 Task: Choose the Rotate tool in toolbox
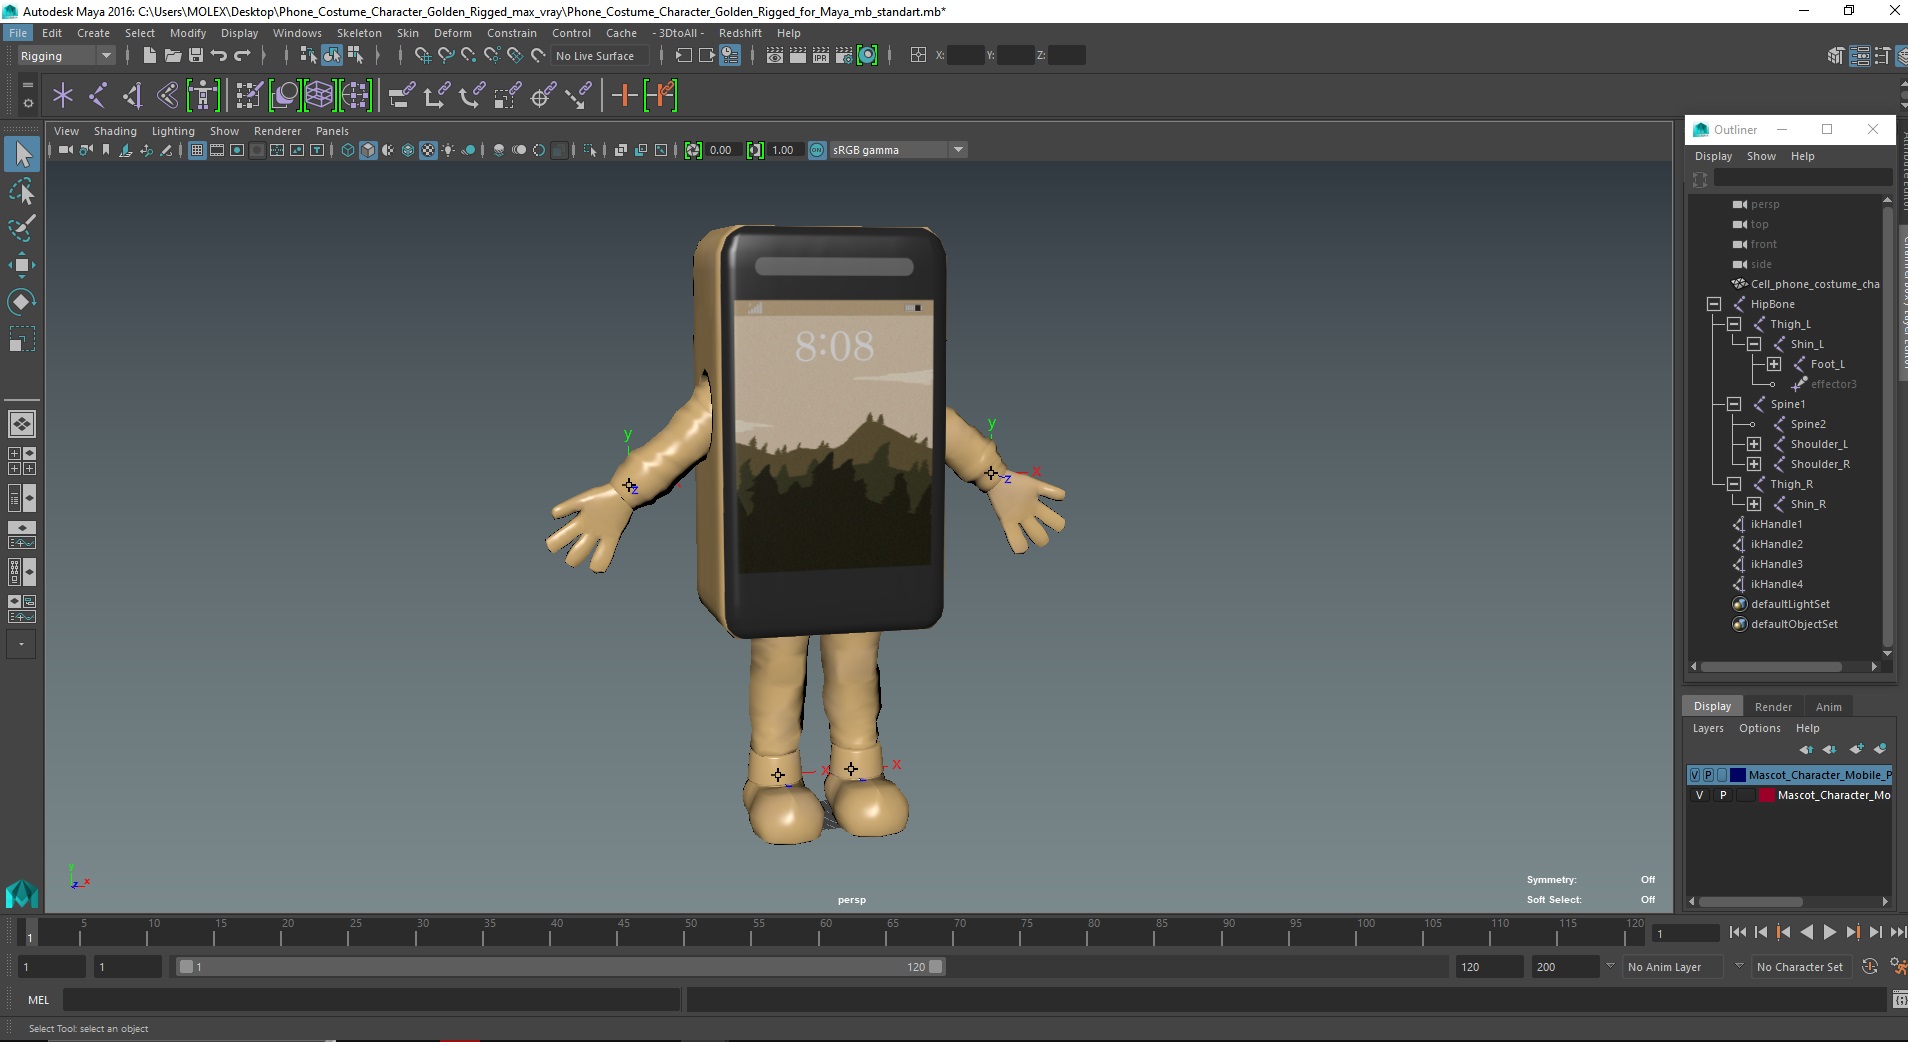(22, 301)
